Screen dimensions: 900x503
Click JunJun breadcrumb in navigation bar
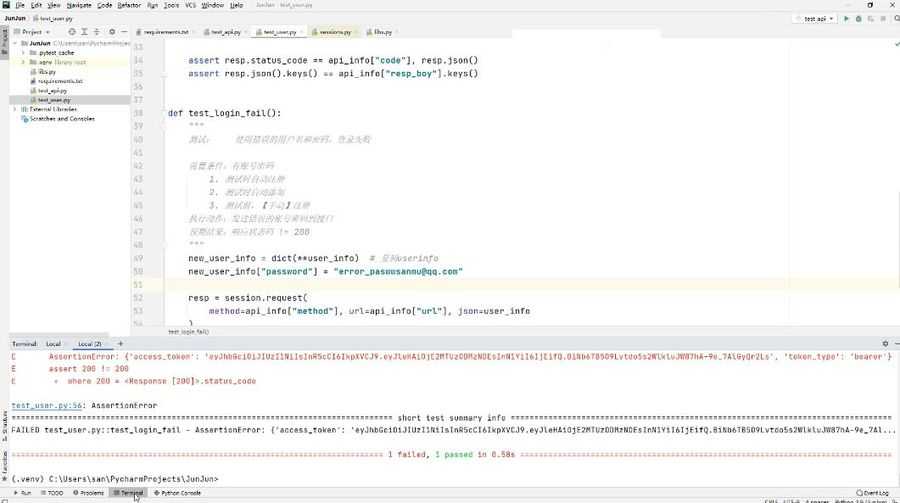(x=15, y=18)
